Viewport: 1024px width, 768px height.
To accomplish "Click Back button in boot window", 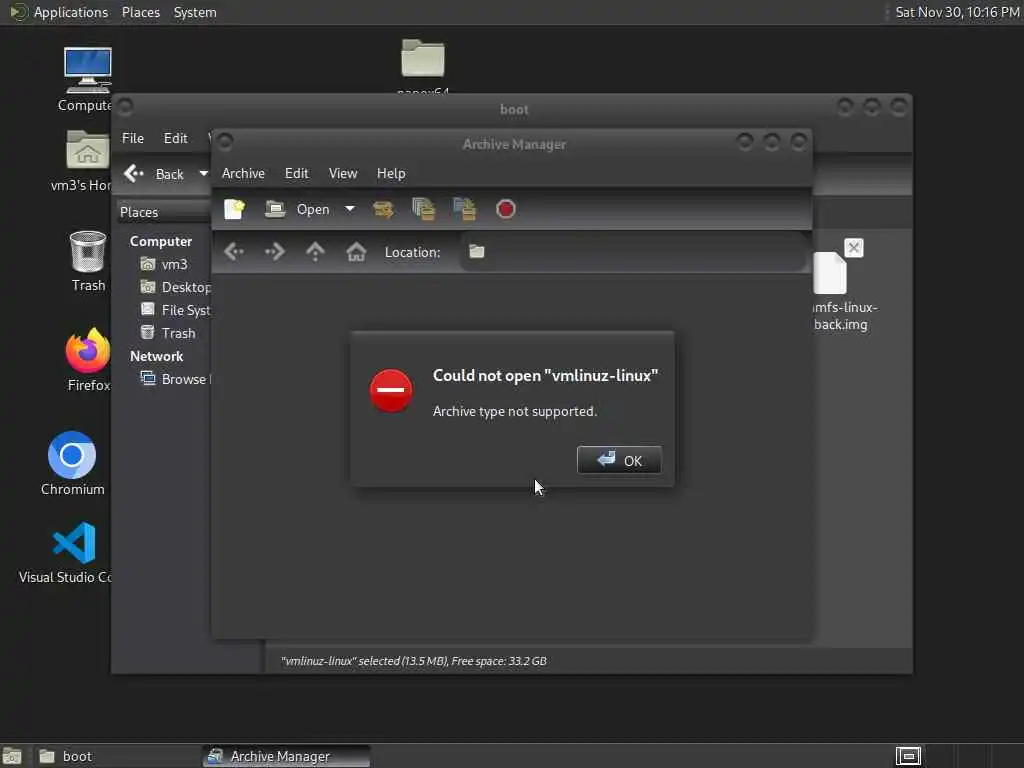I will [154, 174].
